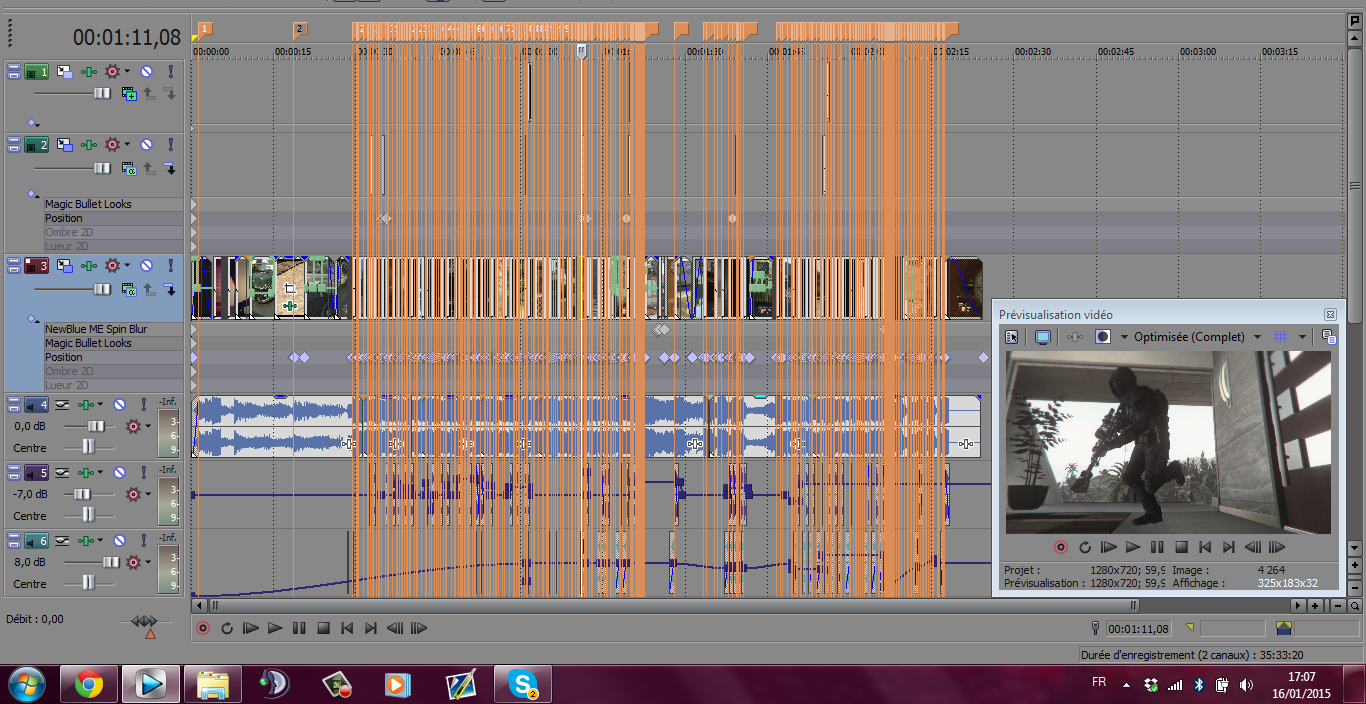
Task: Pause playback in main transport
Action: pos(299,628)
